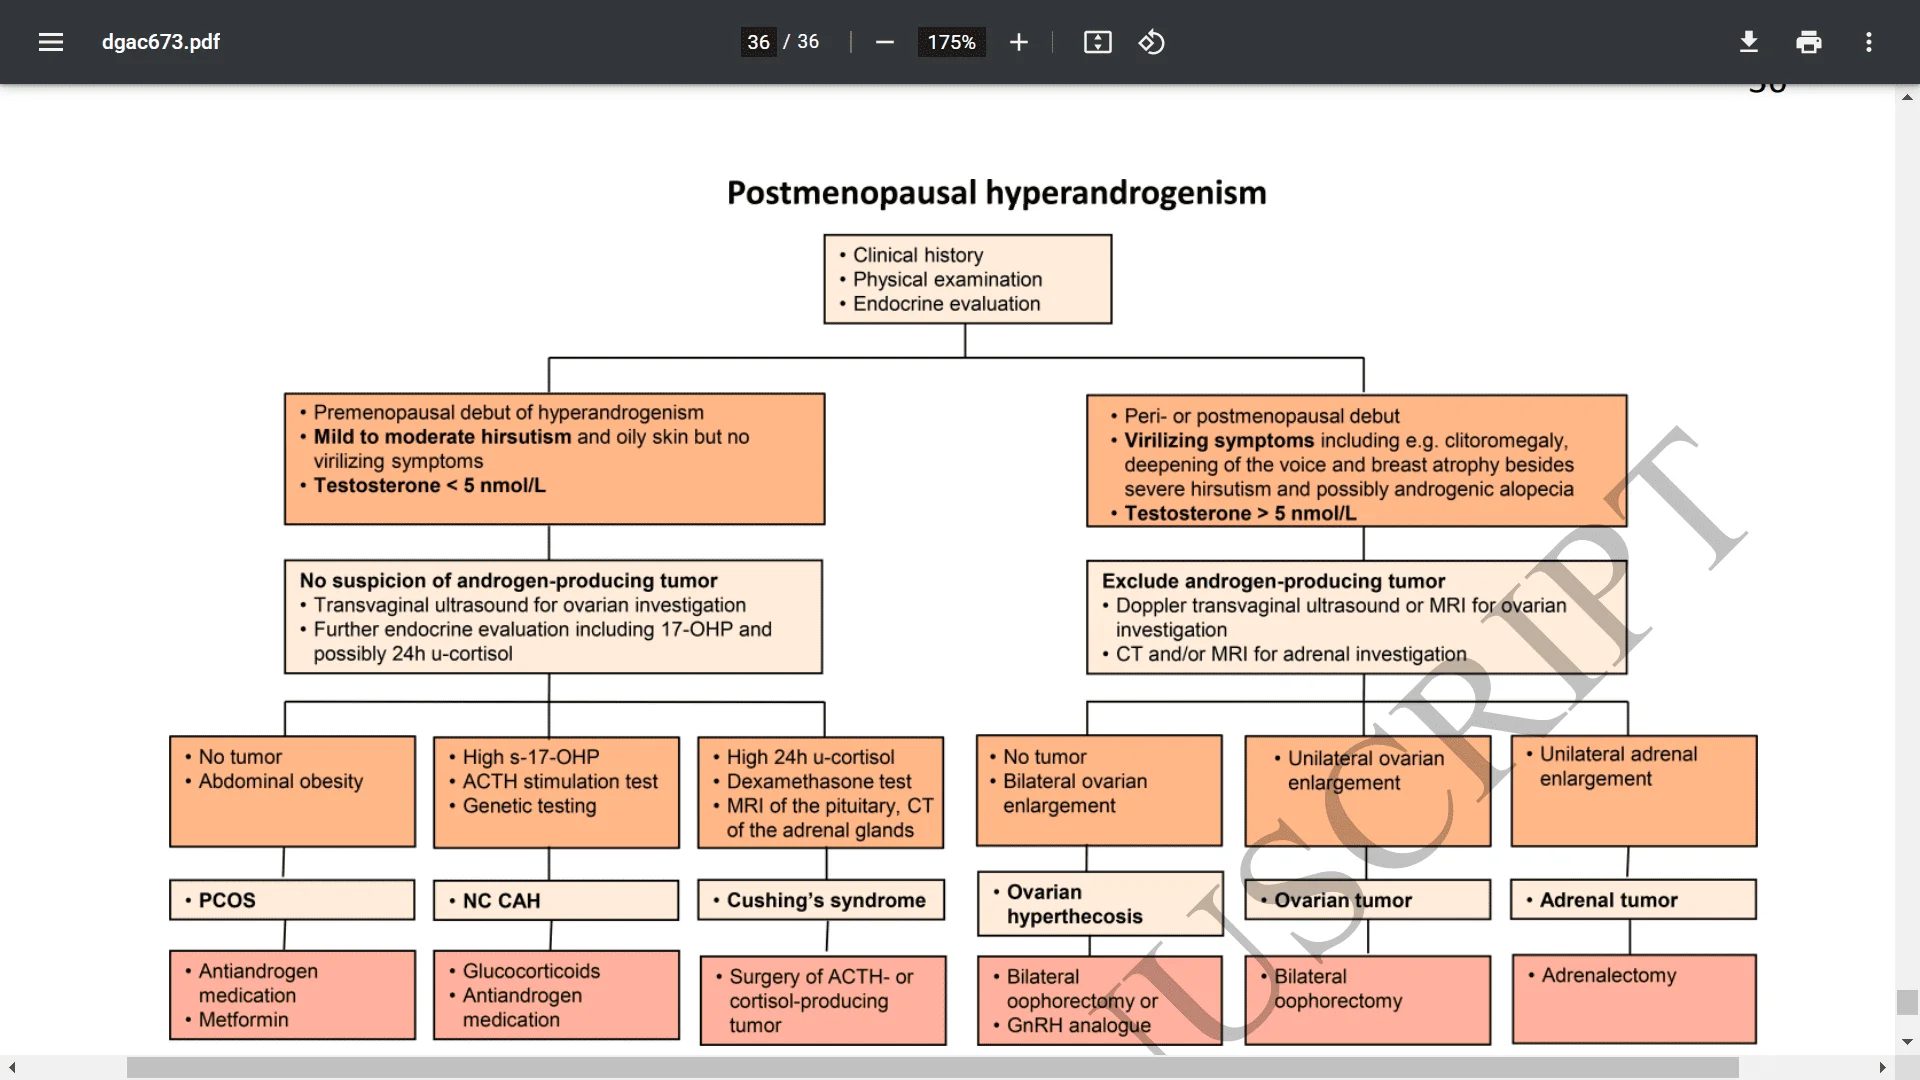
Task: Click 'Unilateral adrenal enlargement' text
Action: click(x=1618, y=766)
